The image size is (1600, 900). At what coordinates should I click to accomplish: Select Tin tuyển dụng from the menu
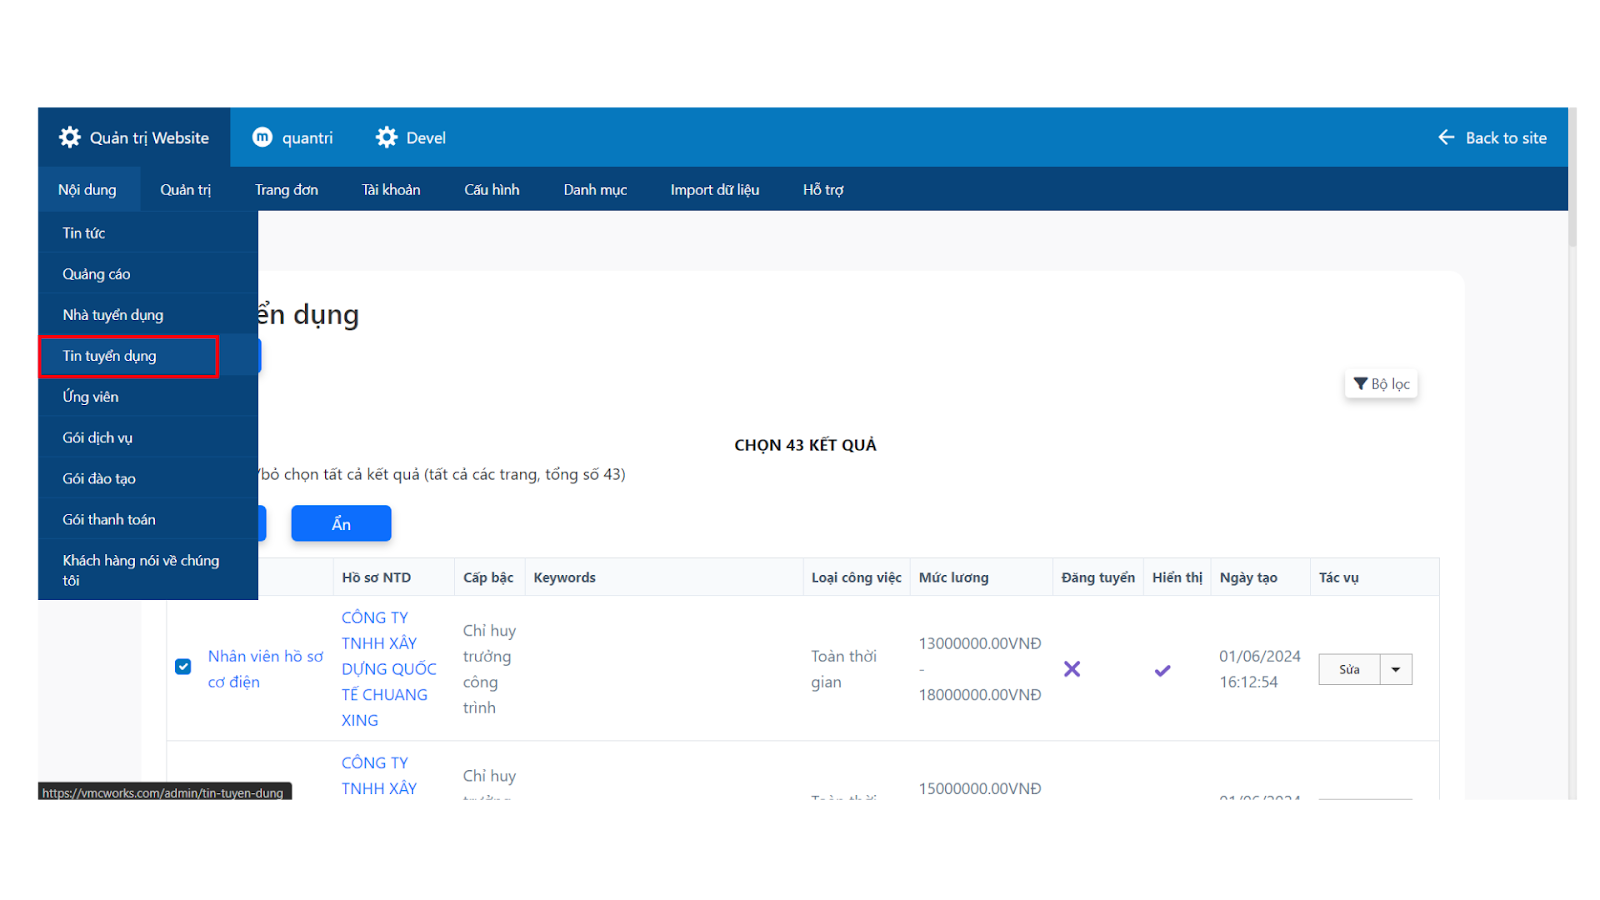[110, 356]
